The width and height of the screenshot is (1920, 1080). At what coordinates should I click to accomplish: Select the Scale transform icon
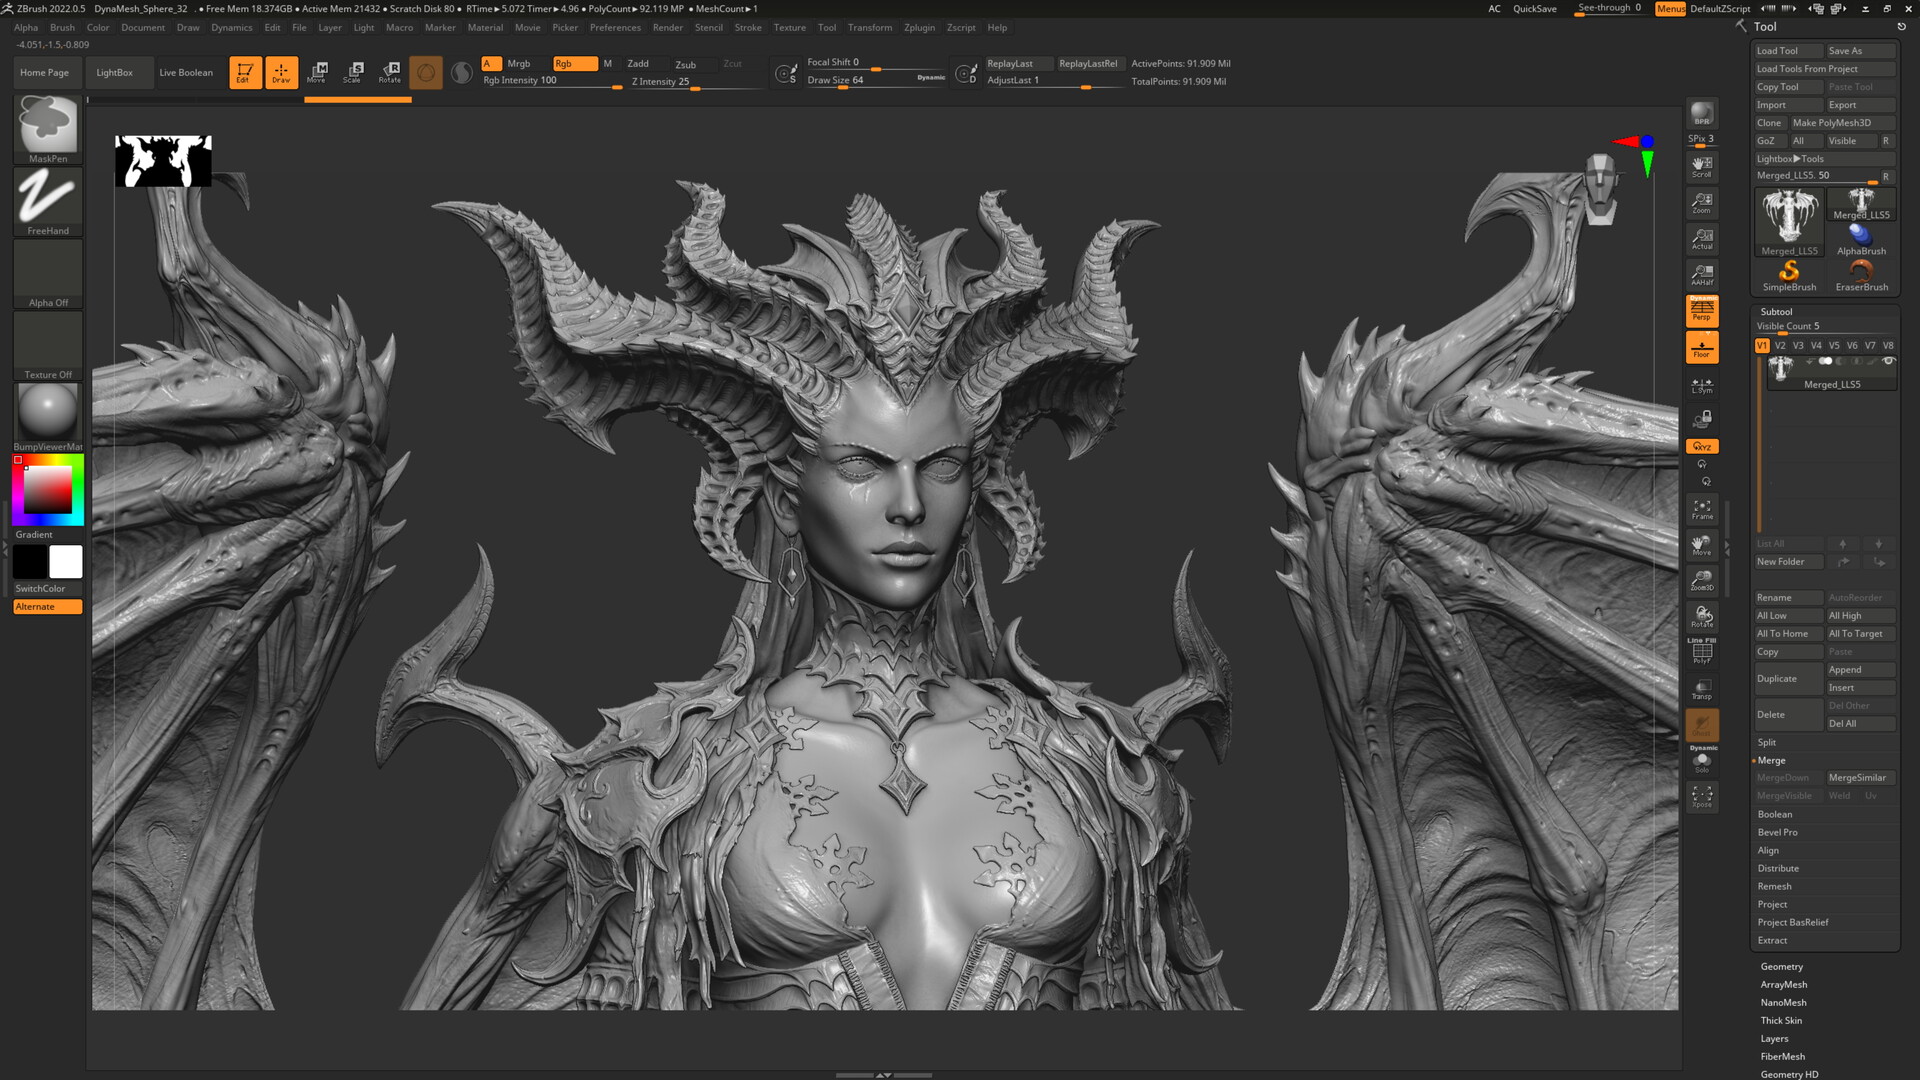(x=354, y=72)
